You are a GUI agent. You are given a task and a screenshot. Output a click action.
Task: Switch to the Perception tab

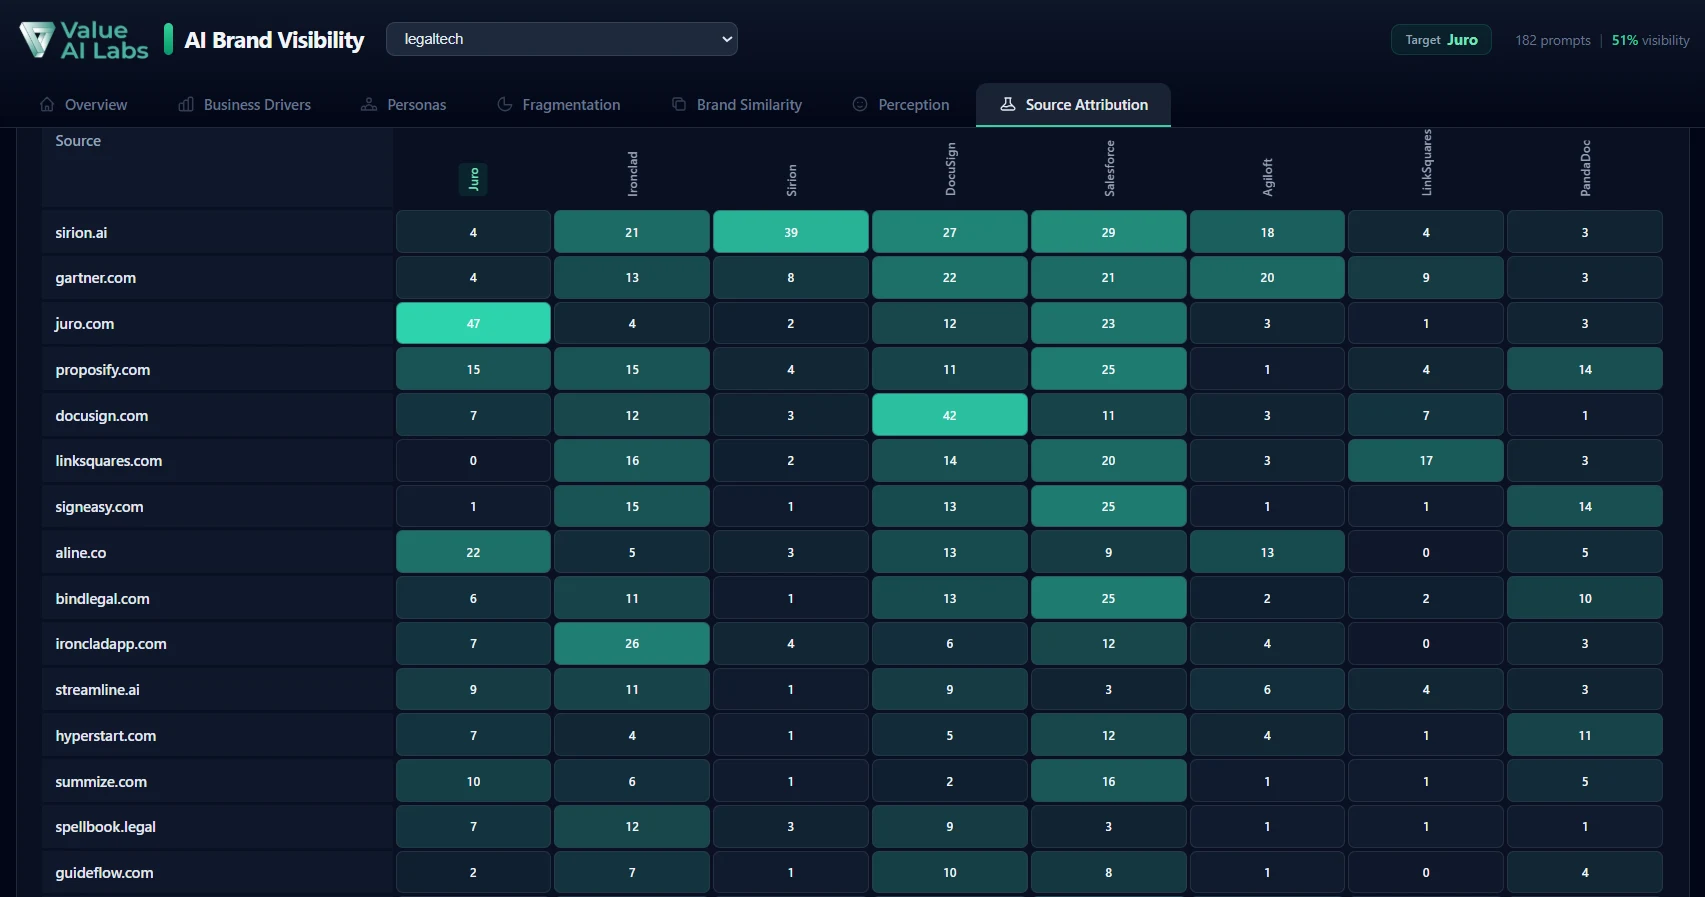coord(901,105)
